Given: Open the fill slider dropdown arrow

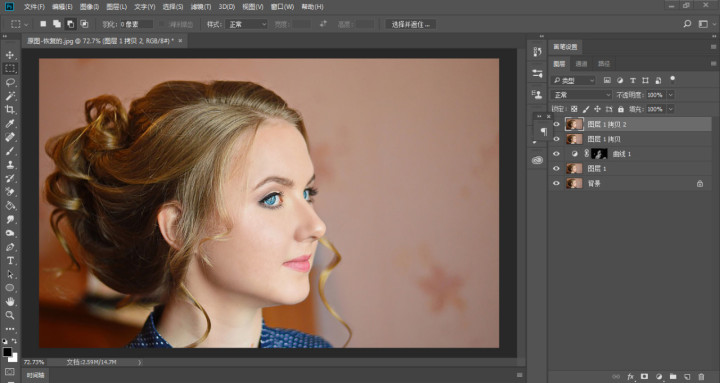Looking at the screenshot, I should click(x=670, y=109).
